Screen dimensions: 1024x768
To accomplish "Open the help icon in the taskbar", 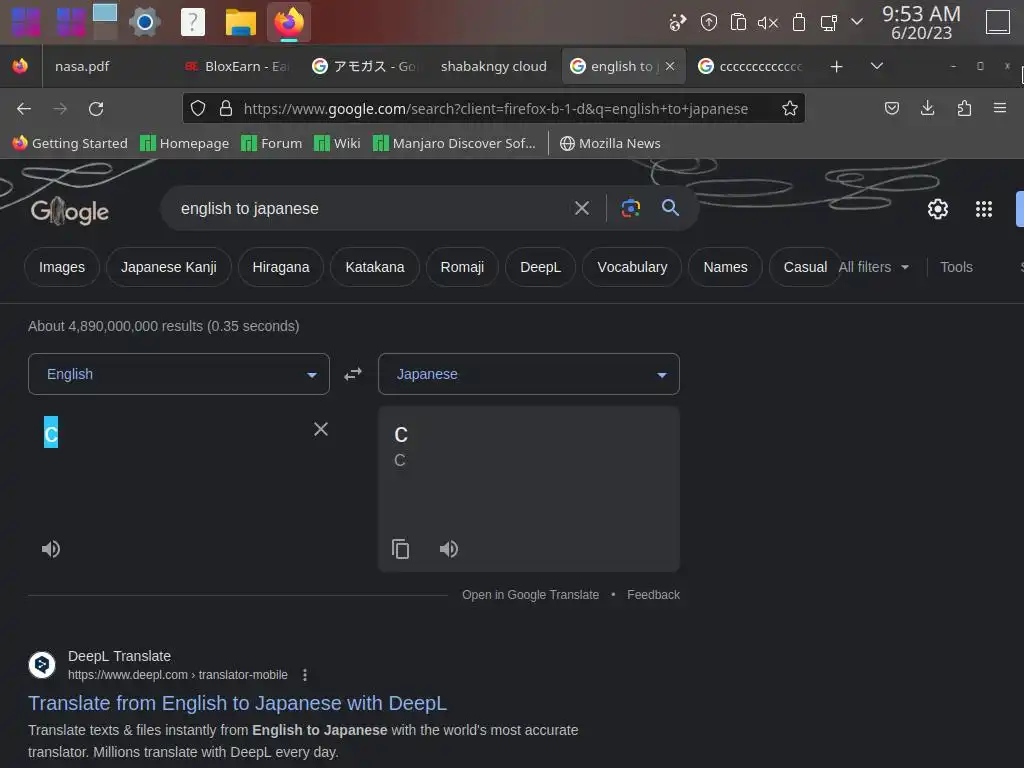I will pyautogui.click(x=193, y=23).
